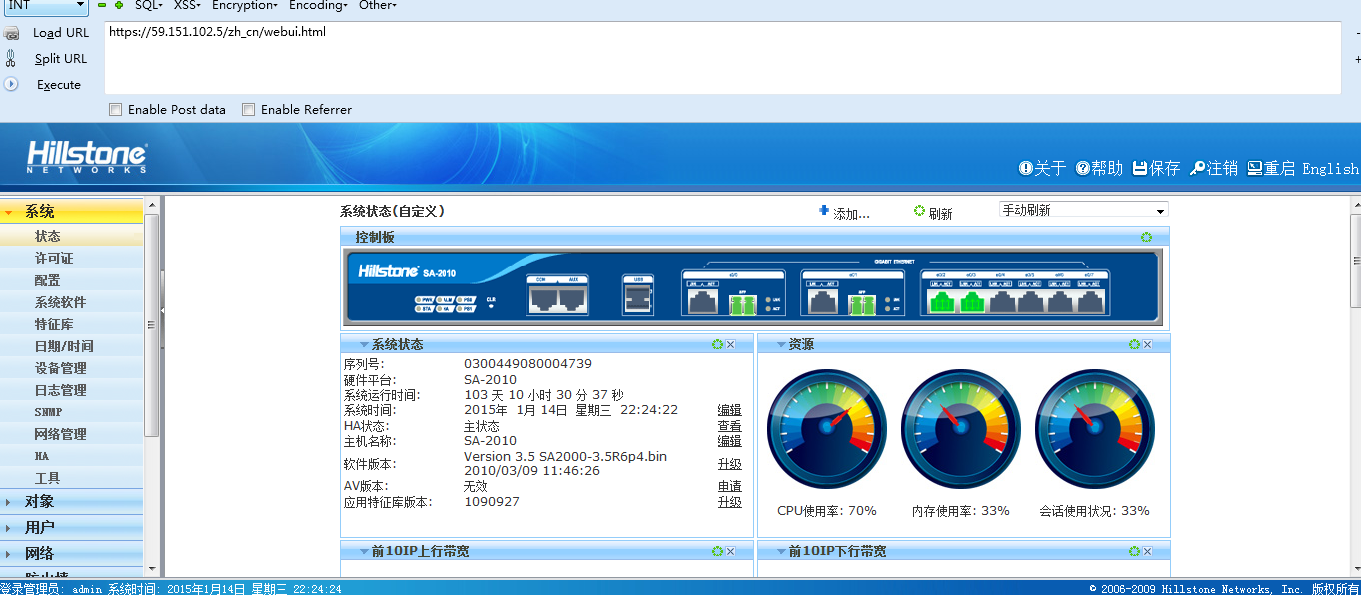Image resolution: width=1361 pixels, height=595 pixels.
Task: Click 查看 link for HA状态
Action: (x=729, y=426)
